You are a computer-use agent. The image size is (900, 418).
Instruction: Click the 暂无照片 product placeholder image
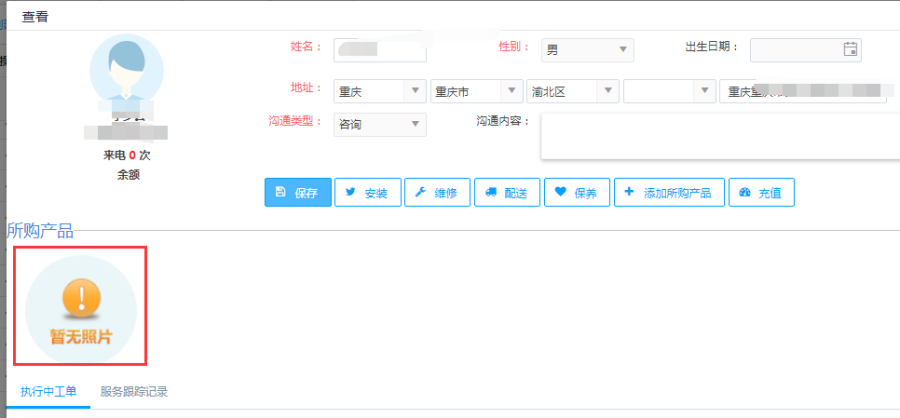(x=81, y=306)
